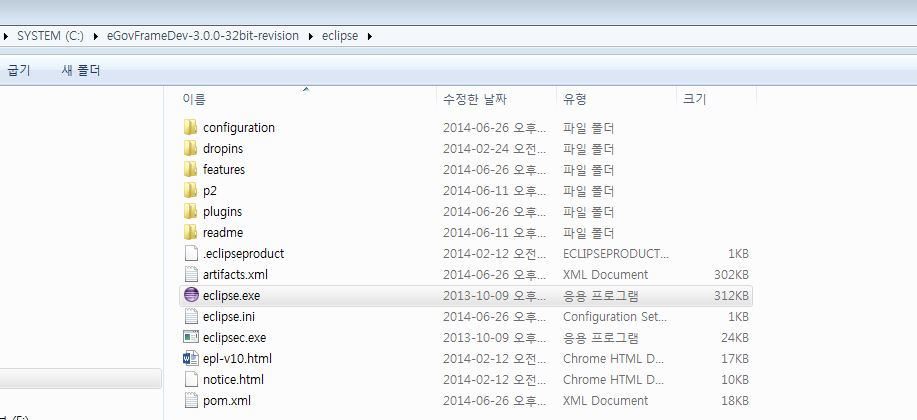Click the eclipse.exe application icon

coord(192,296)
